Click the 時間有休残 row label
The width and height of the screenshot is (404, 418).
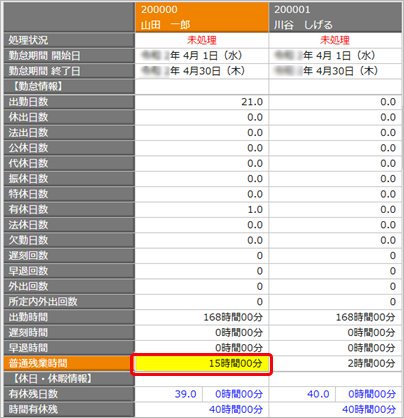pyautogui.click(x=69, y=409)
